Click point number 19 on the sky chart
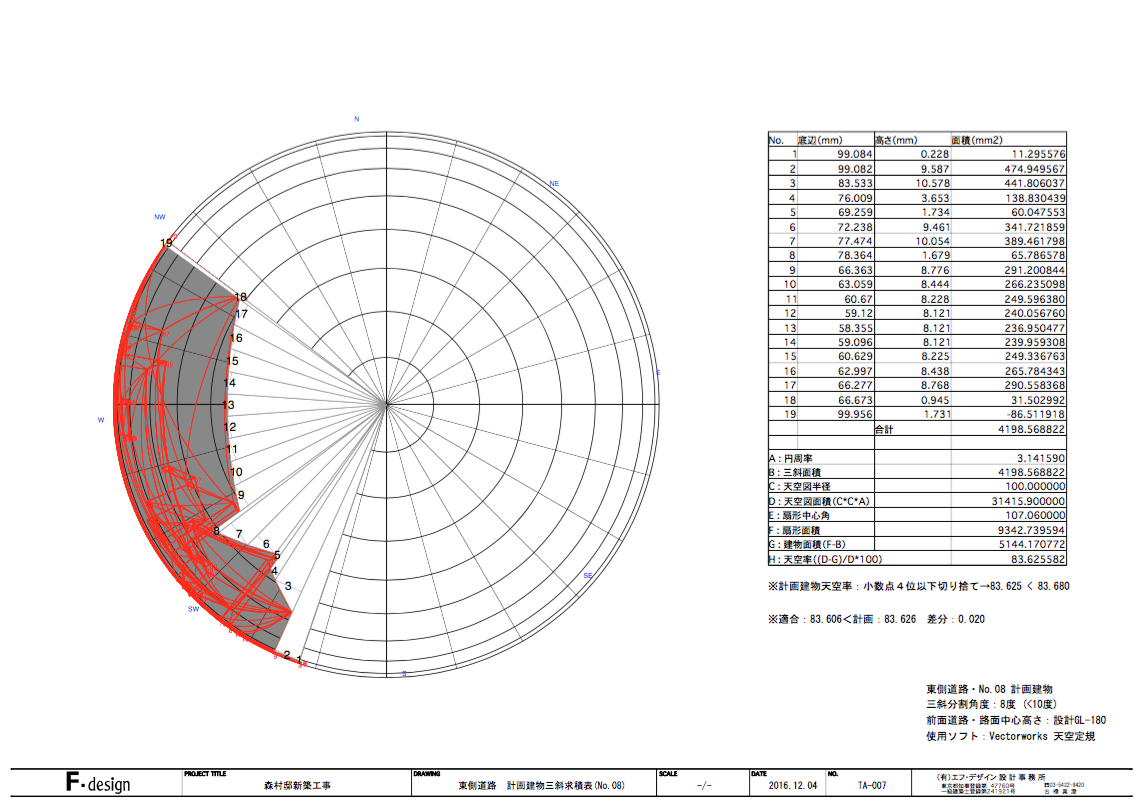 coord(166,243)
